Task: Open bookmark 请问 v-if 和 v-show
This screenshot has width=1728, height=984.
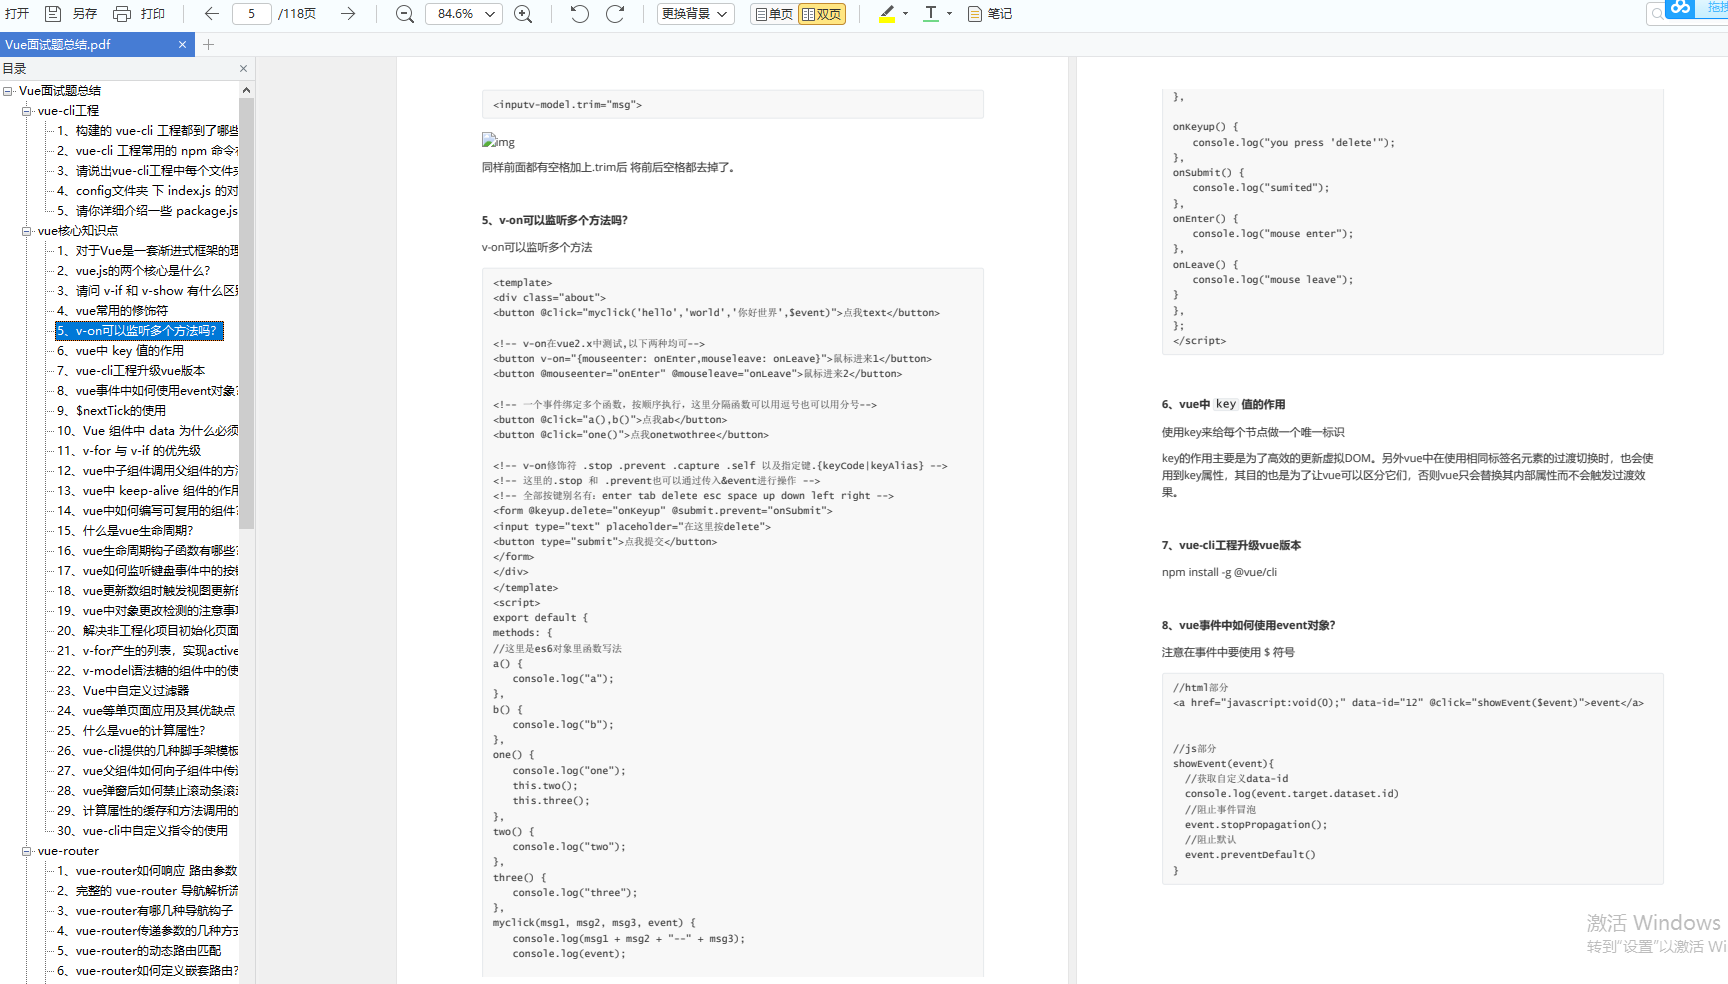Action: 147,291
